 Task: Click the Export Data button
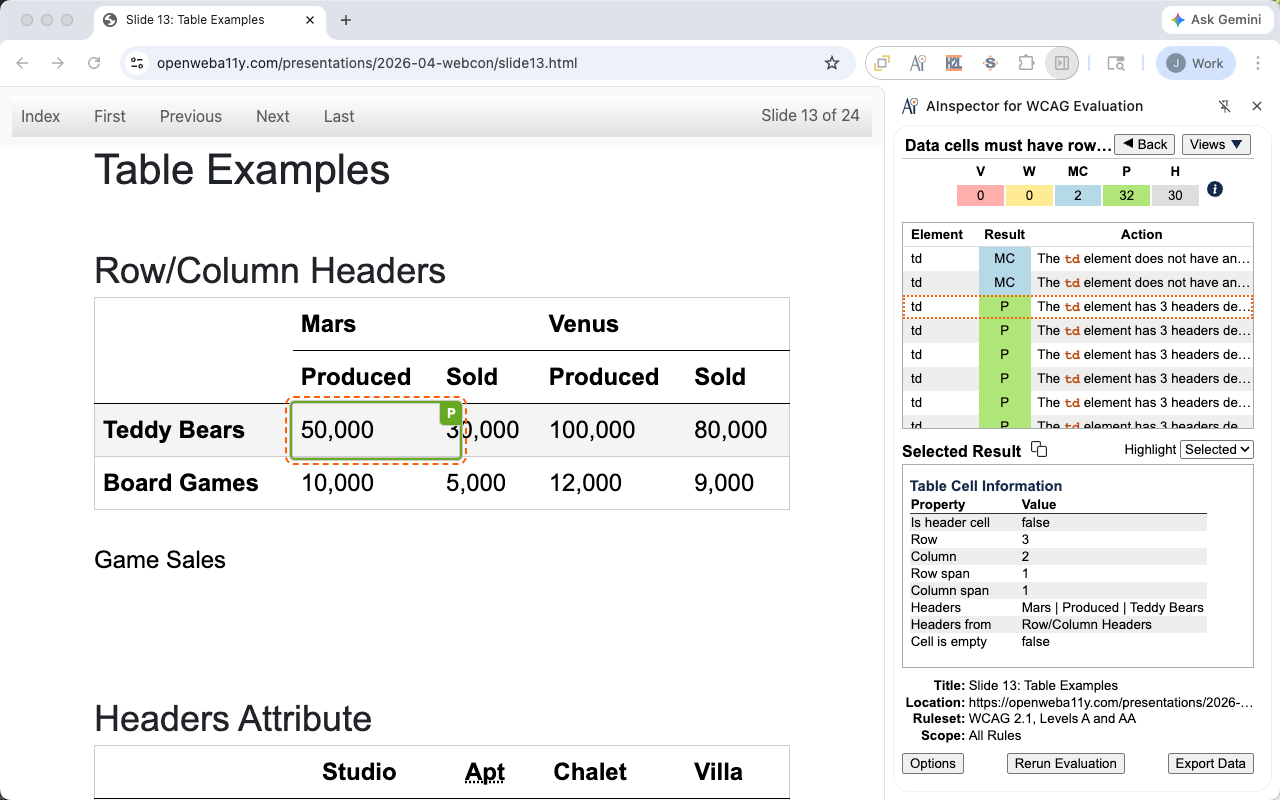coord(1210,763)
